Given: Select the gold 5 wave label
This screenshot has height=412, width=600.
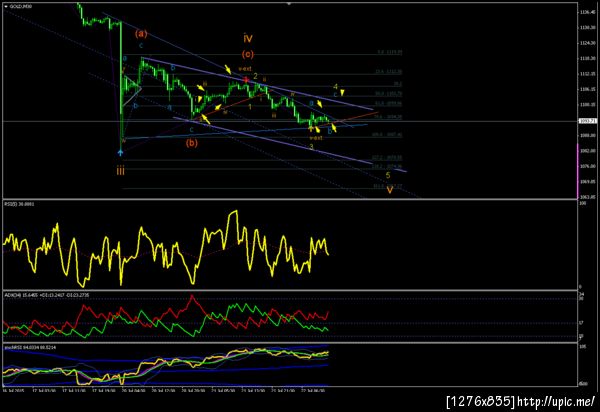Looking at the screenshot, I should [388, 175].
